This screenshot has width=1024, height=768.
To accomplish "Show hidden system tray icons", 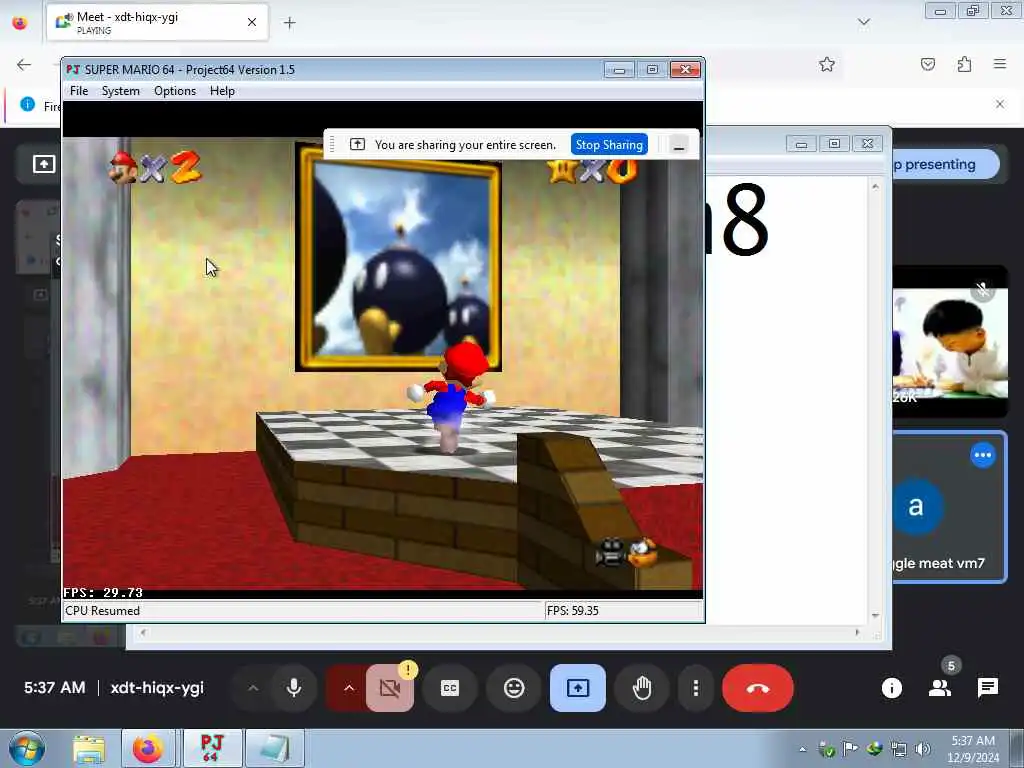I will [x=803, y=749].
